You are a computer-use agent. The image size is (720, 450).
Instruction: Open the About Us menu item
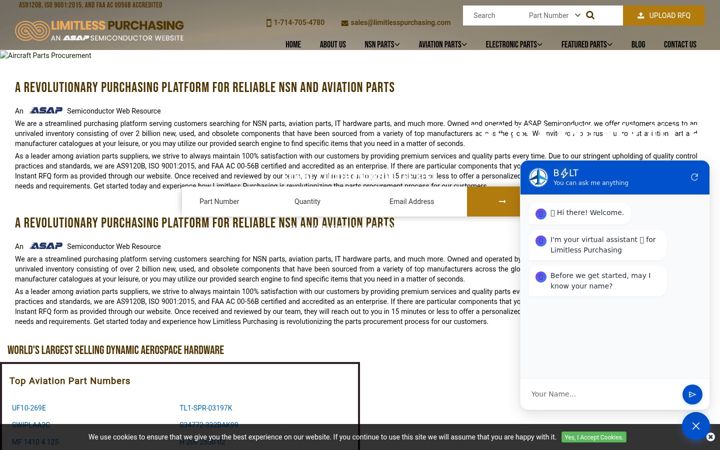click(x=332, y=44)
